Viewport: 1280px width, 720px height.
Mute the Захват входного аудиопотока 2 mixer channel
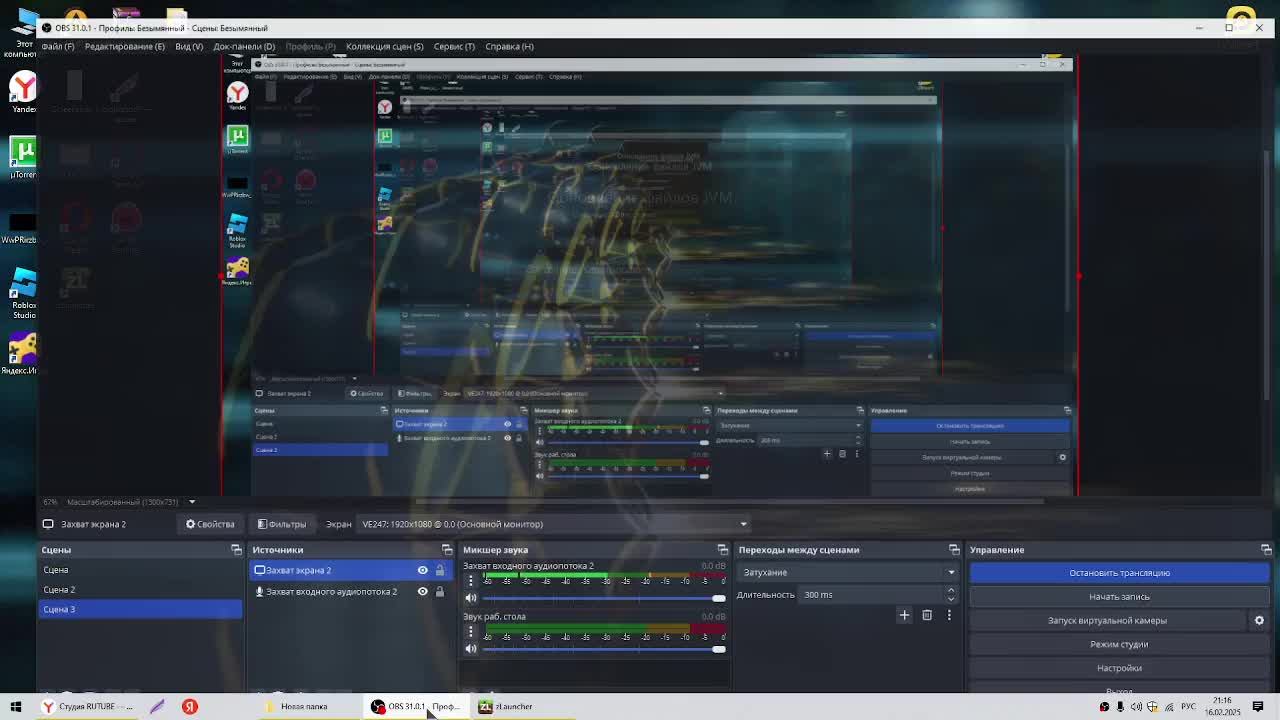point(471,598)
